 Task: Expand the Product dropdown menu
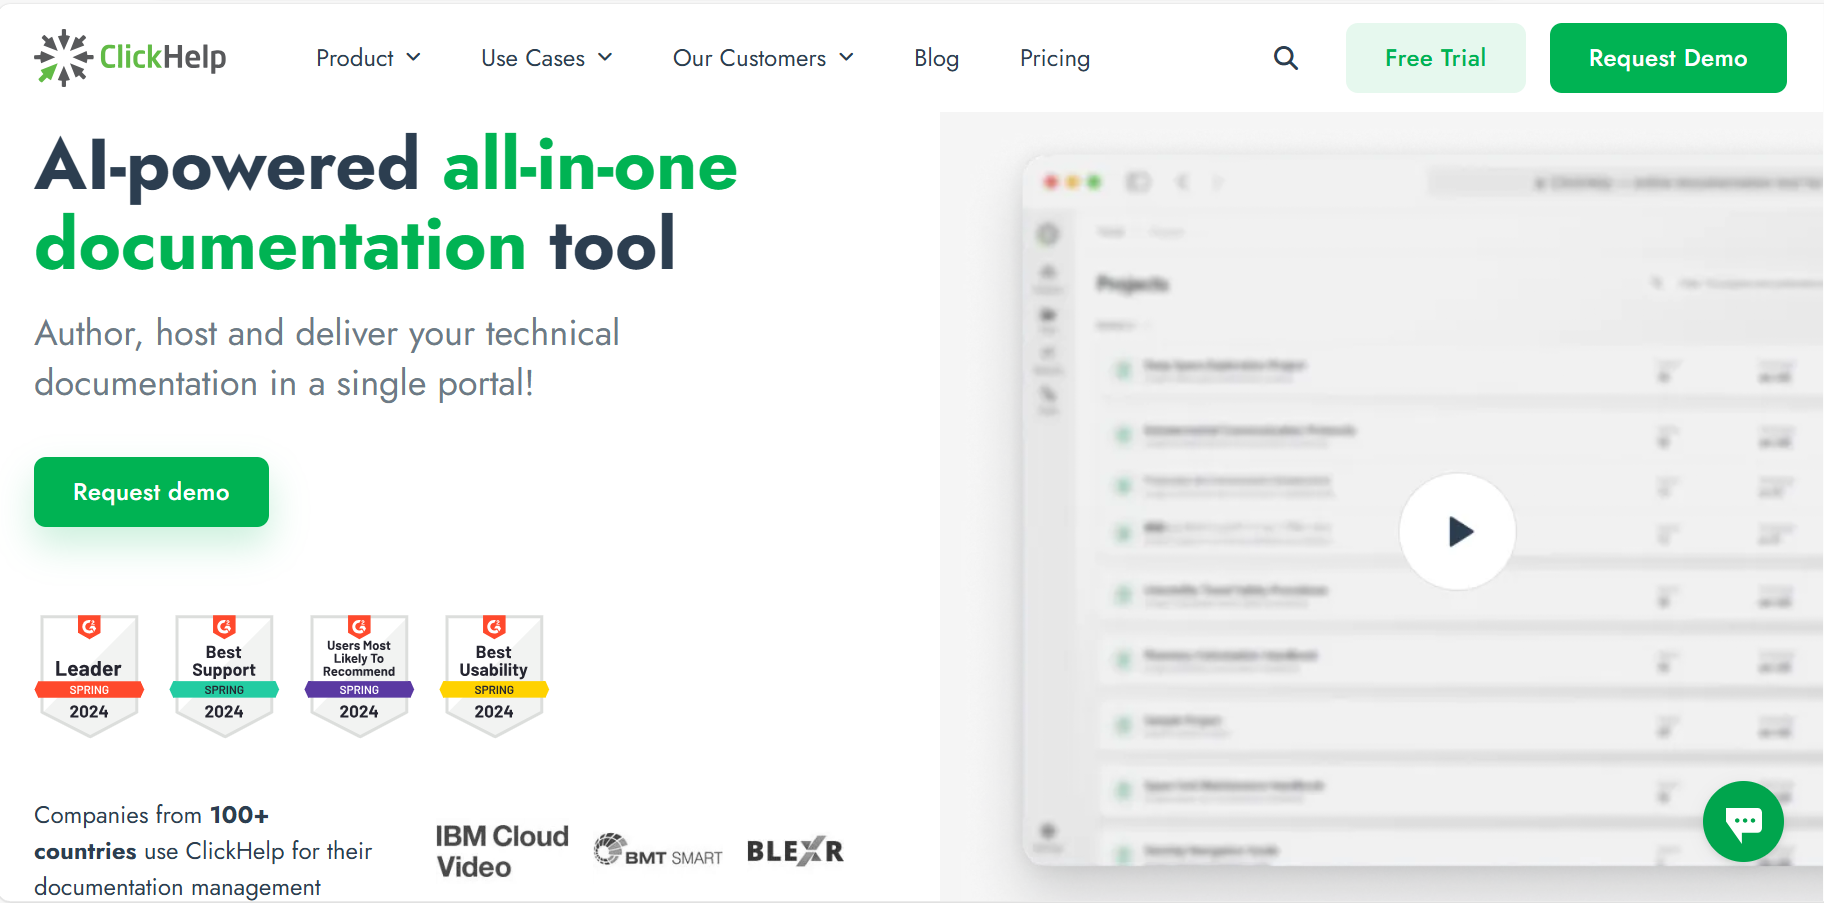tap(368, 58)
